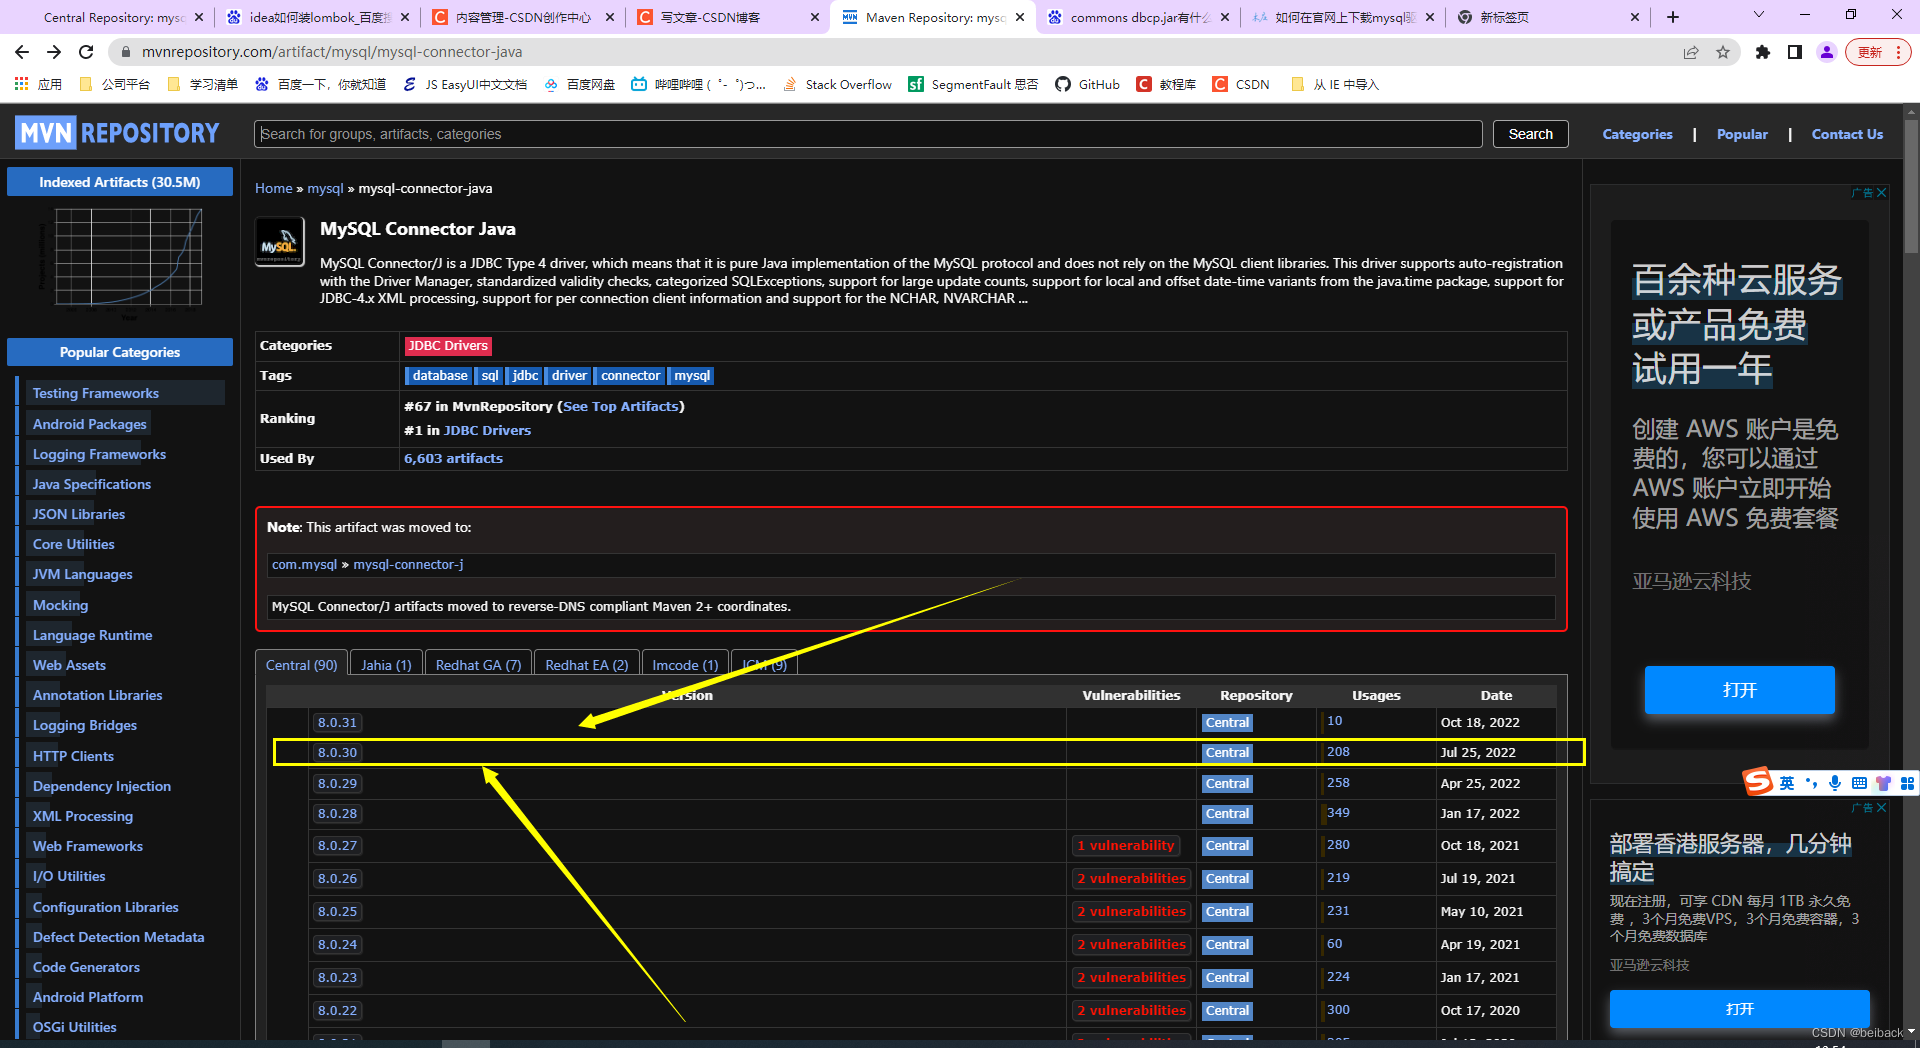1920x1048 pixels.
Task: Click 打开 button in the AWS ad
Action: 1739,690
